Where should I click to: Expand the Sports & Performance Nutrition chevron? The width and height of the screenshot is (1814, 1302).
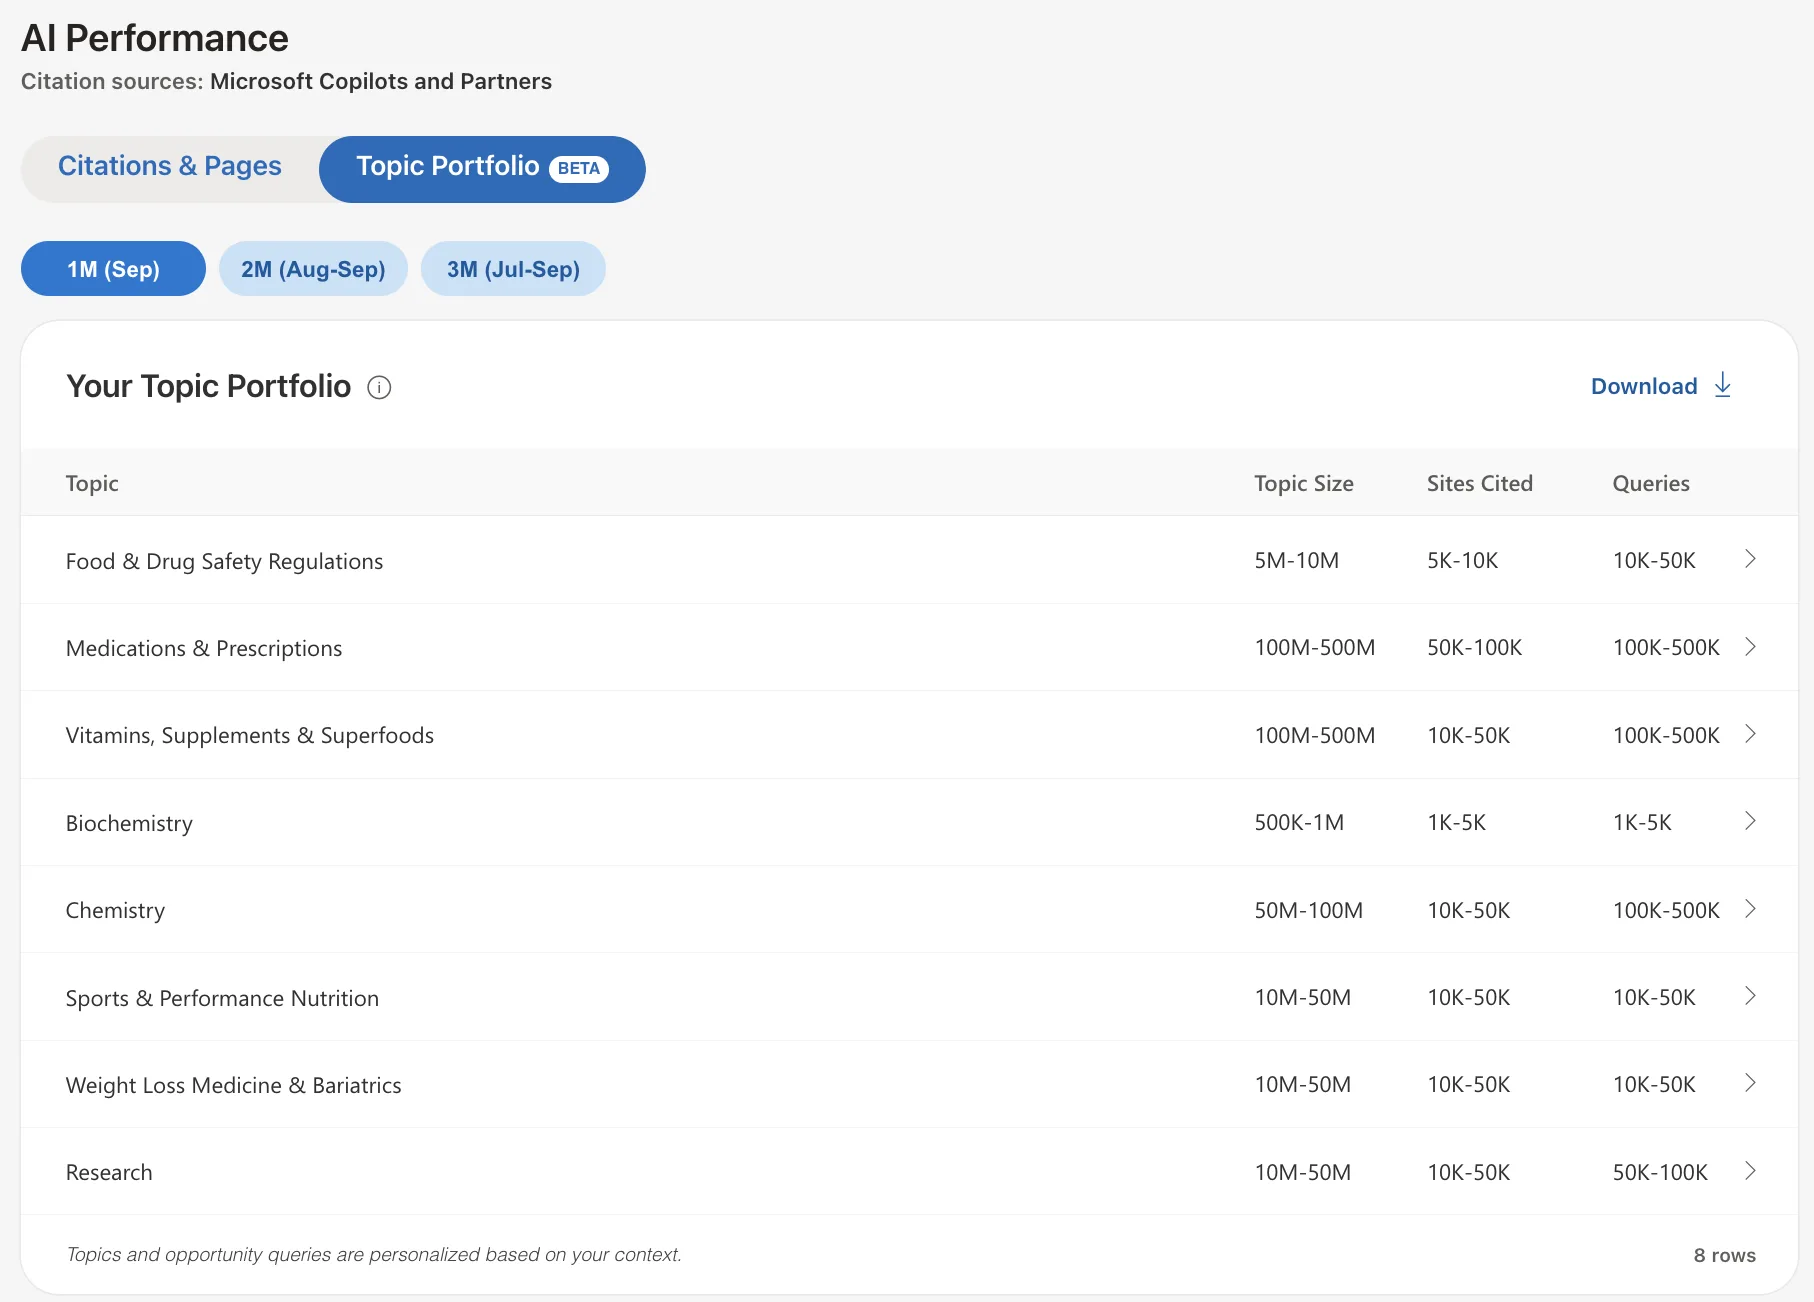1750,996
